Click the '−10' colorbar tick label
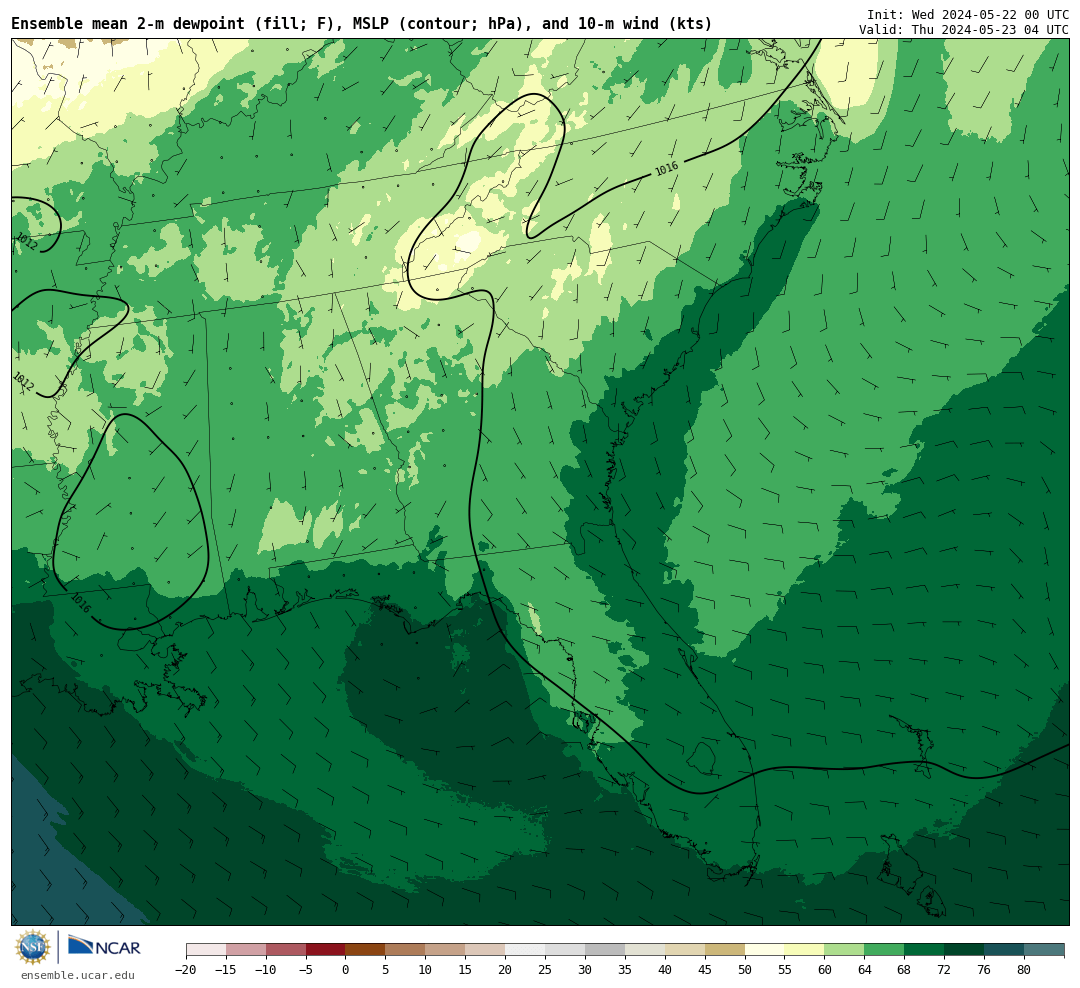This screenshot has height=988, width=1080. [x=266, y=970]
